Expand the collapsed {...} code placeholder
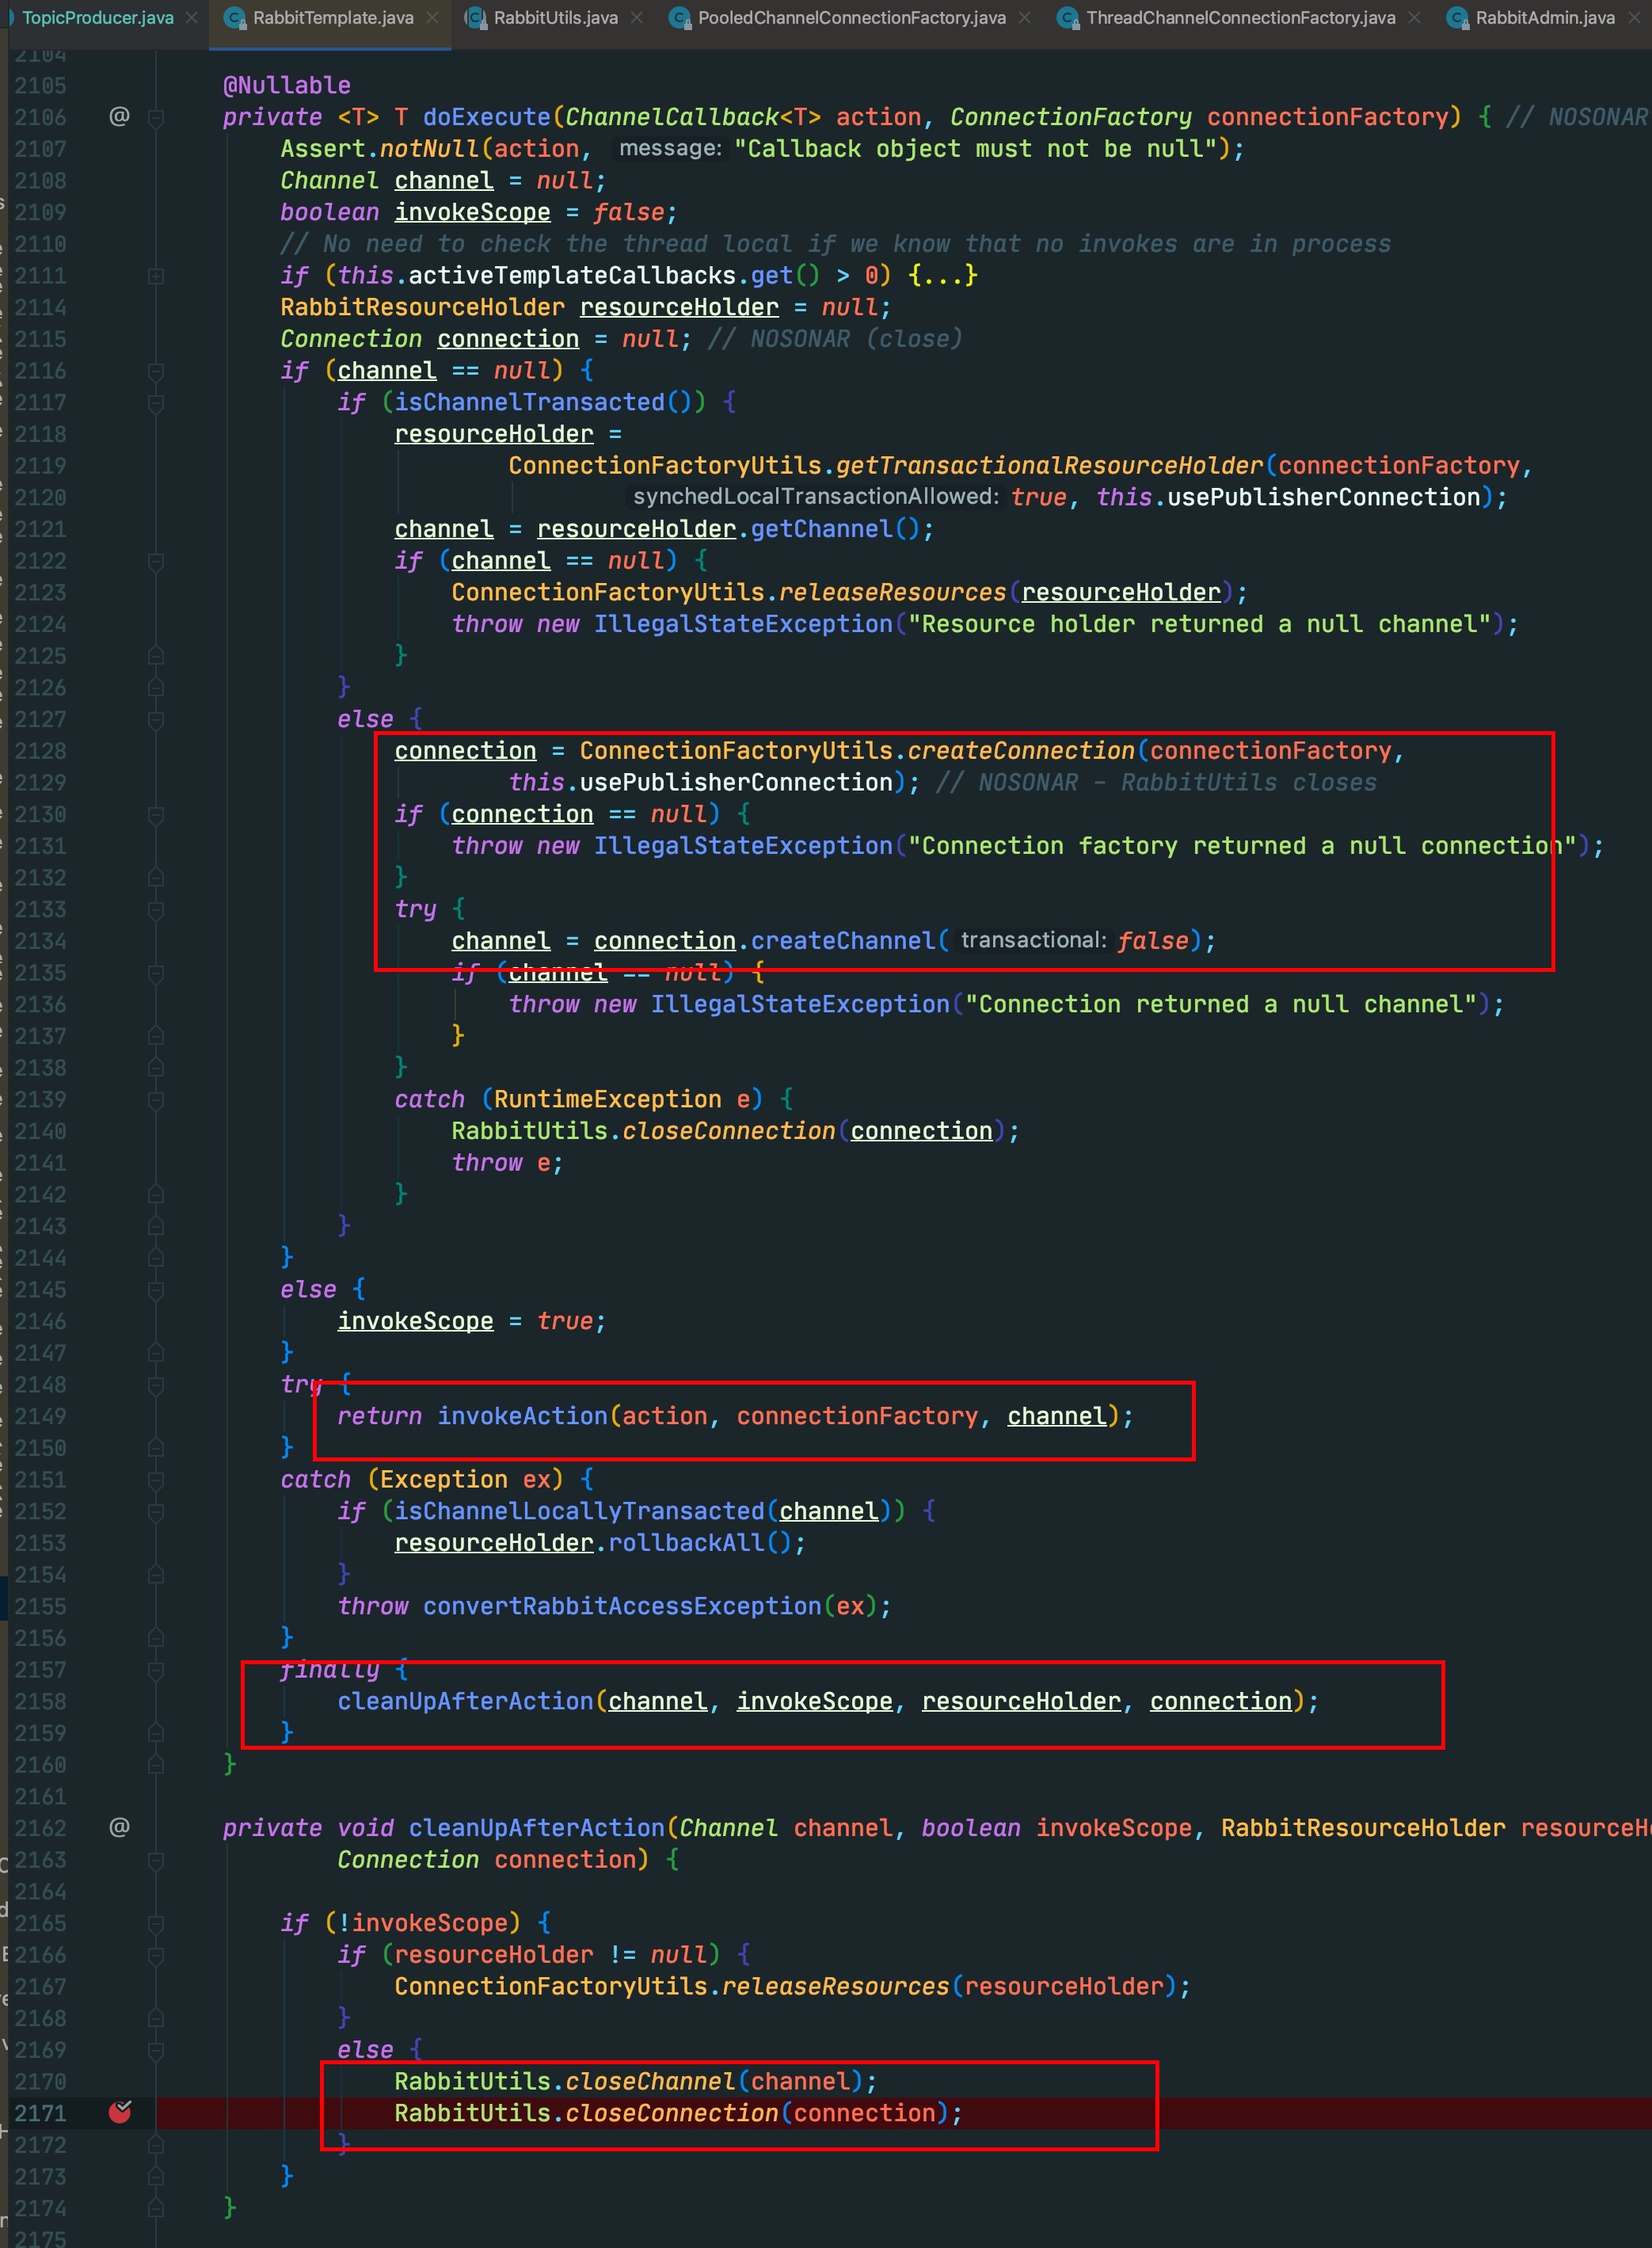 942,275
